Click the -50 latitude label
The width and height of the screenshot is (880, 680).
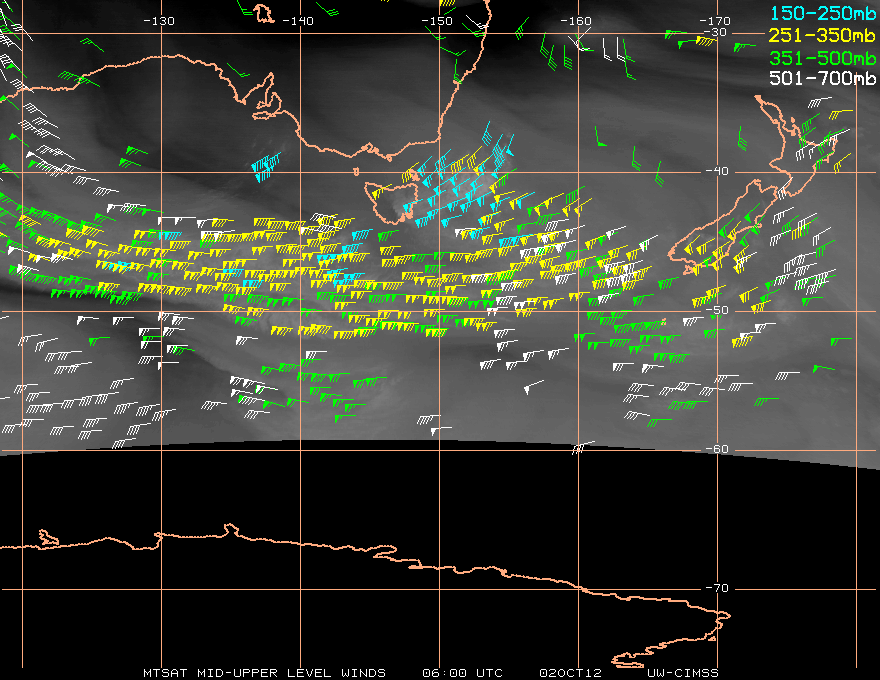click(717, 310)
